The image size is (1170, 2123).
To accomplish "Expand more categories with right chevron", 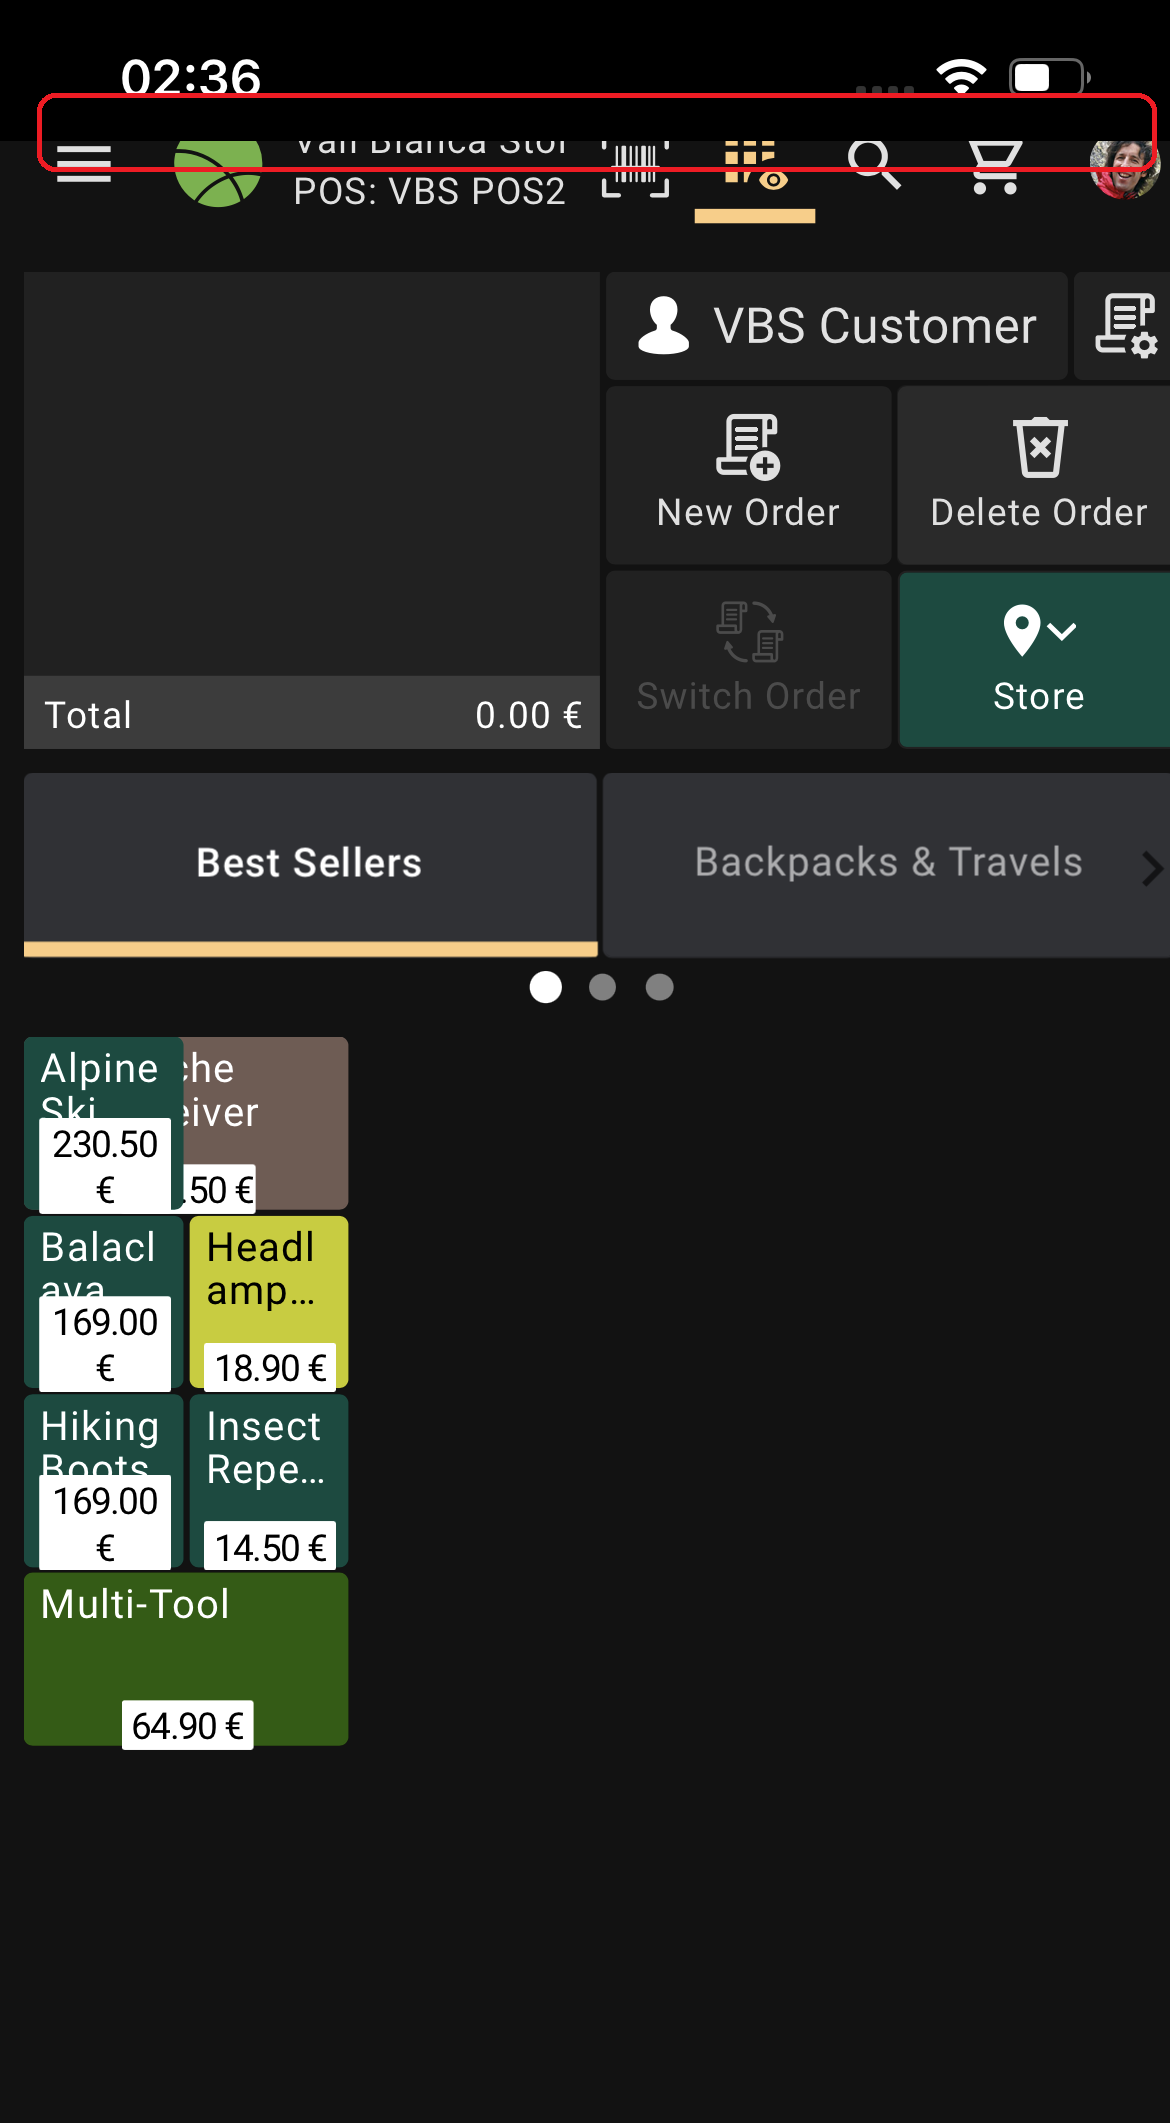I will coord(1151,868).
